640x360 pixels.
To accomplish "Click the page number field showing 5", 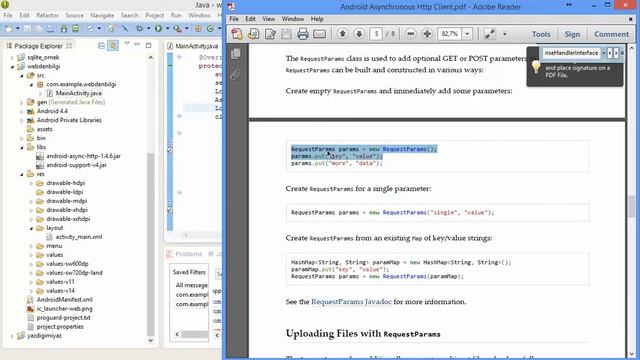I will [376, 34].
